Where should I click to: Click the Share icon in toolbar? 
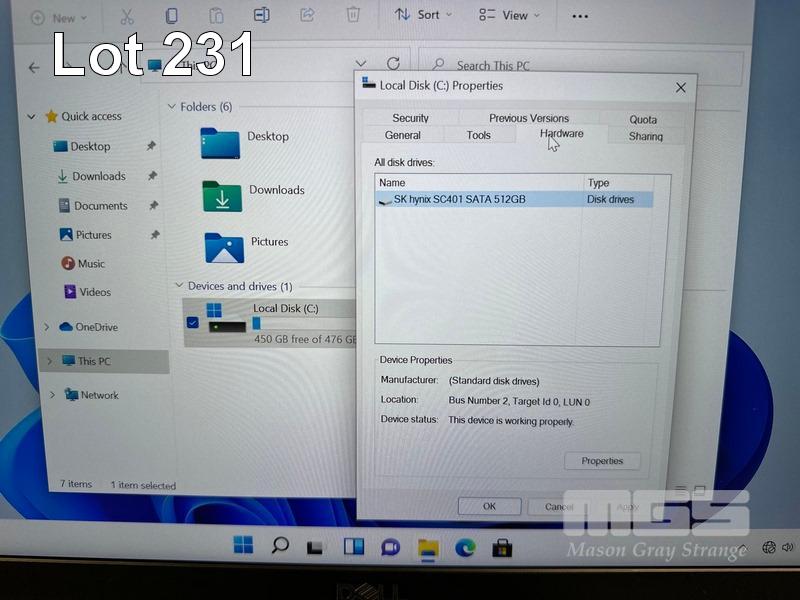coord(307,15)
